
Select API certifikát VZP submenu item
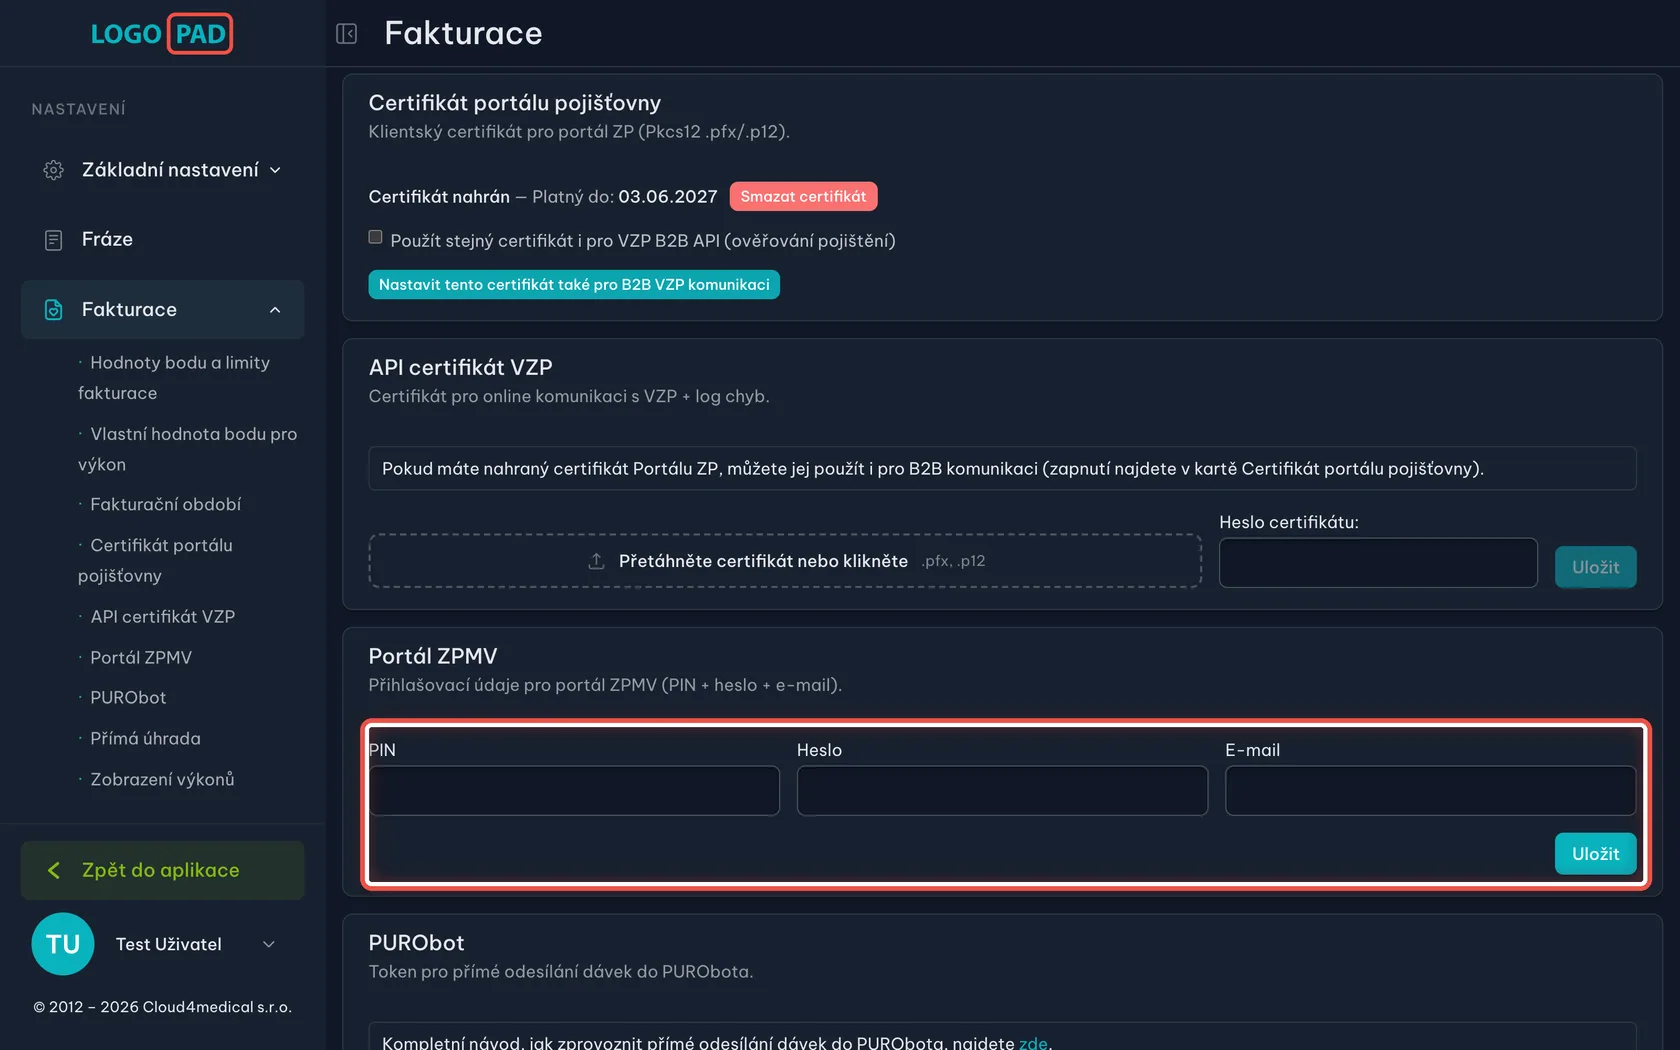pyautogui.click(x=163, y=616)
